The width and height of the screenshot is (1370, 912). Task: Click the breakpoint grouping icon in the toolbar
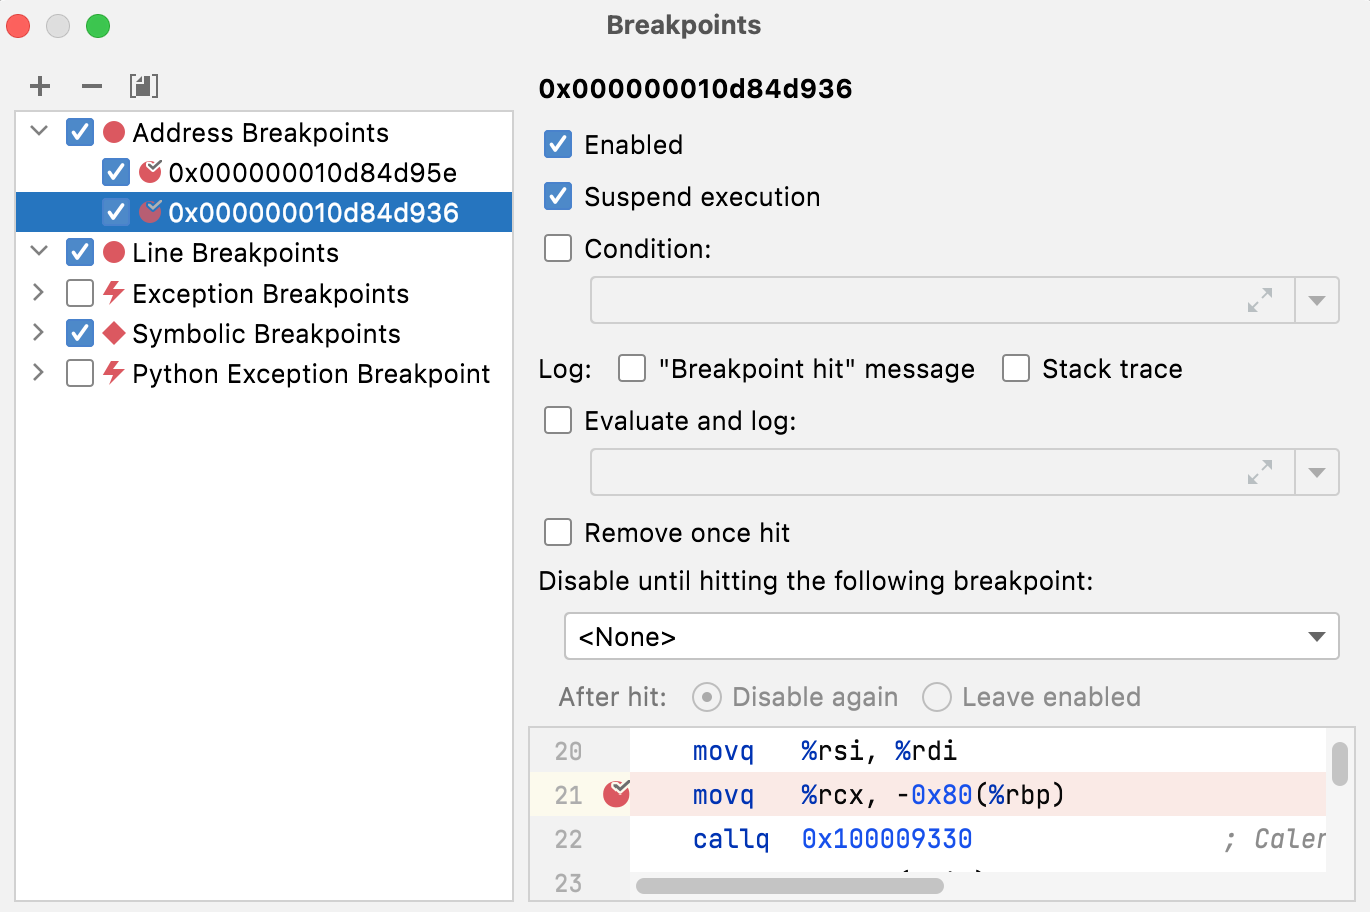144,86
